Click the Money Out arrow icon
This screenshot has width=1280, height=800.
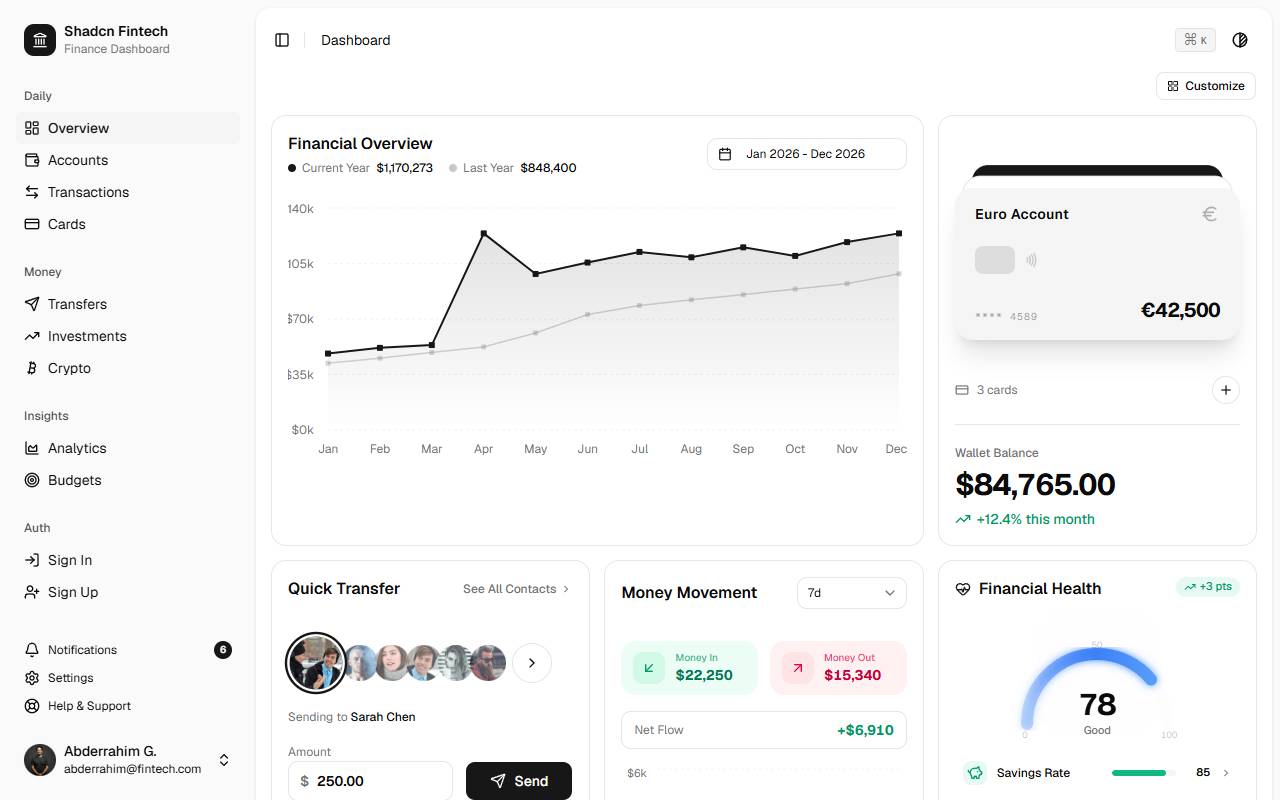point(798,668)
